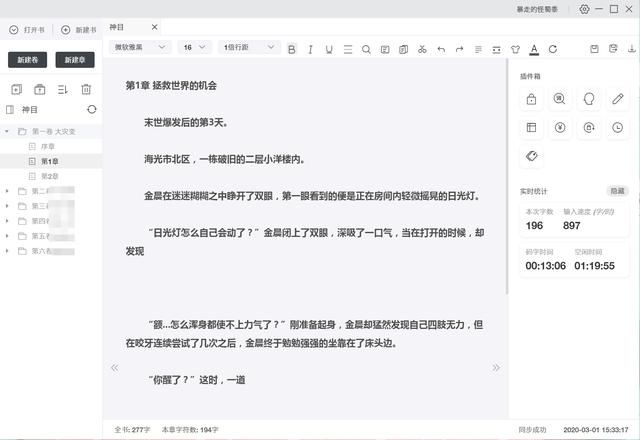Toggle italic formatting in toolbar
640x440 pixels.
point(311,49)
